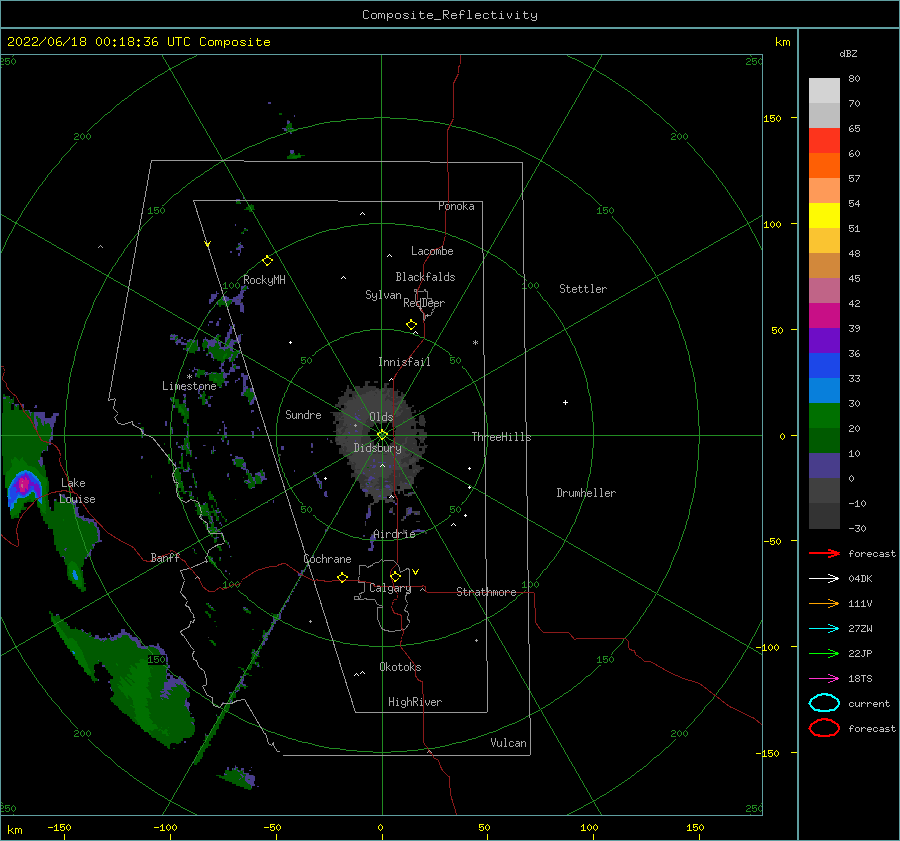Image resolution: width=900 pixels, height=841 pixels.
Task: Click the 2022/06/18 UTC timestamp text
Action: (x=138, y=42)
